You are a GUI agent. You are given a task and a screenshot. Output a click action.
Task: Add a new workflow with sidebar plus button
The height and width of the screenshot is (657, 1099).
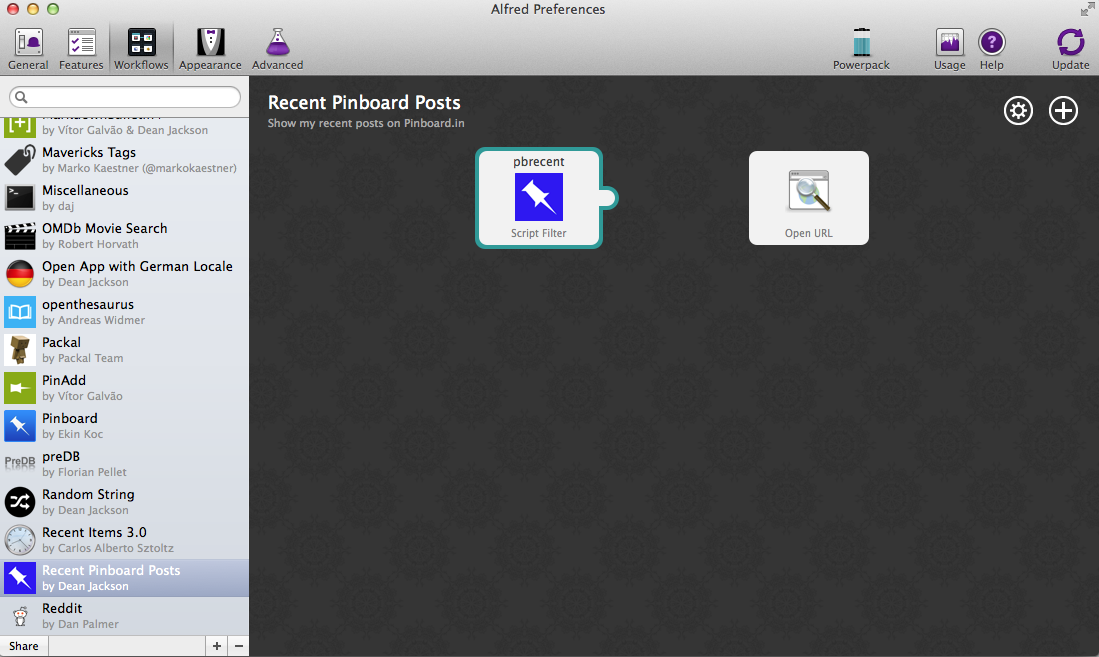point(217,646)
